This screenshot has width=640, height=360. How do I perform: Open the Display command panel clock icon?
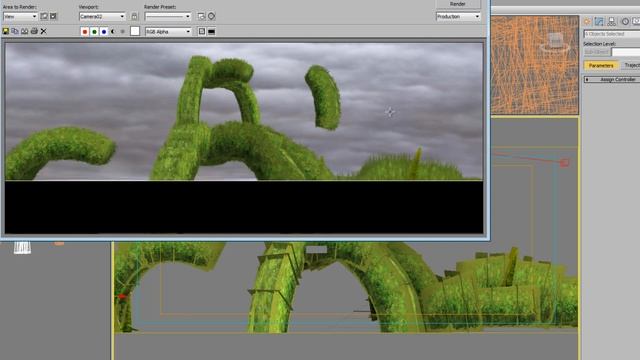(625, 22)
